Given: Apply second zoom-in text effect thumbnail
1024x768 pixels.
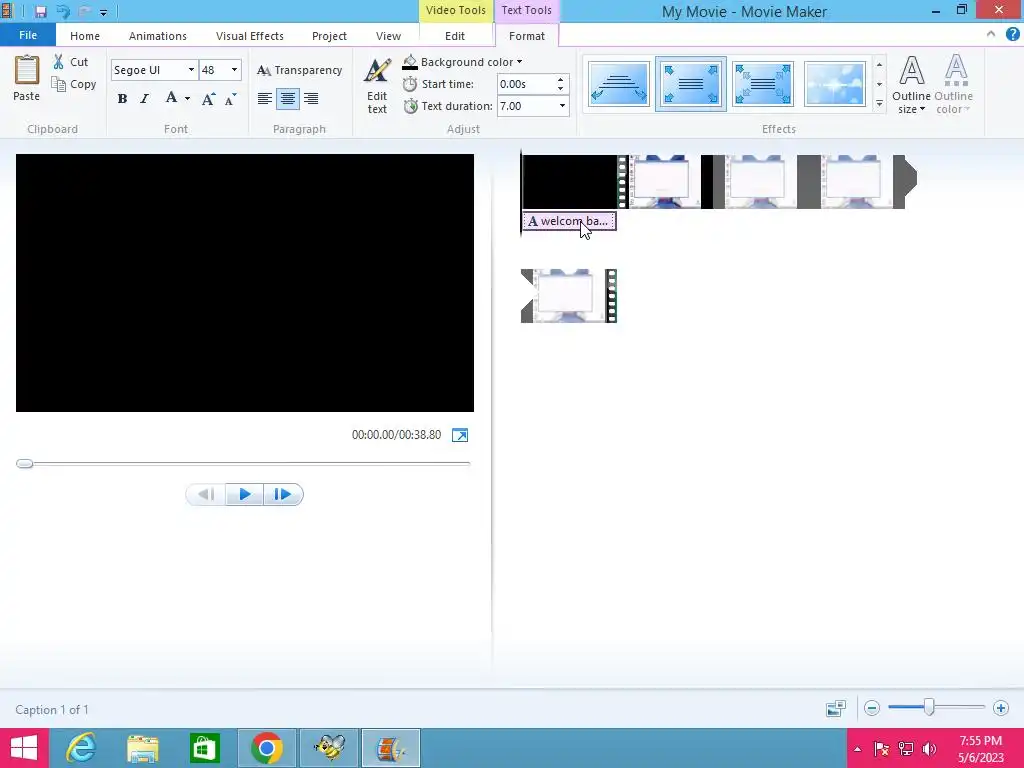Looking at the screenshot, I should coord(690,84).
